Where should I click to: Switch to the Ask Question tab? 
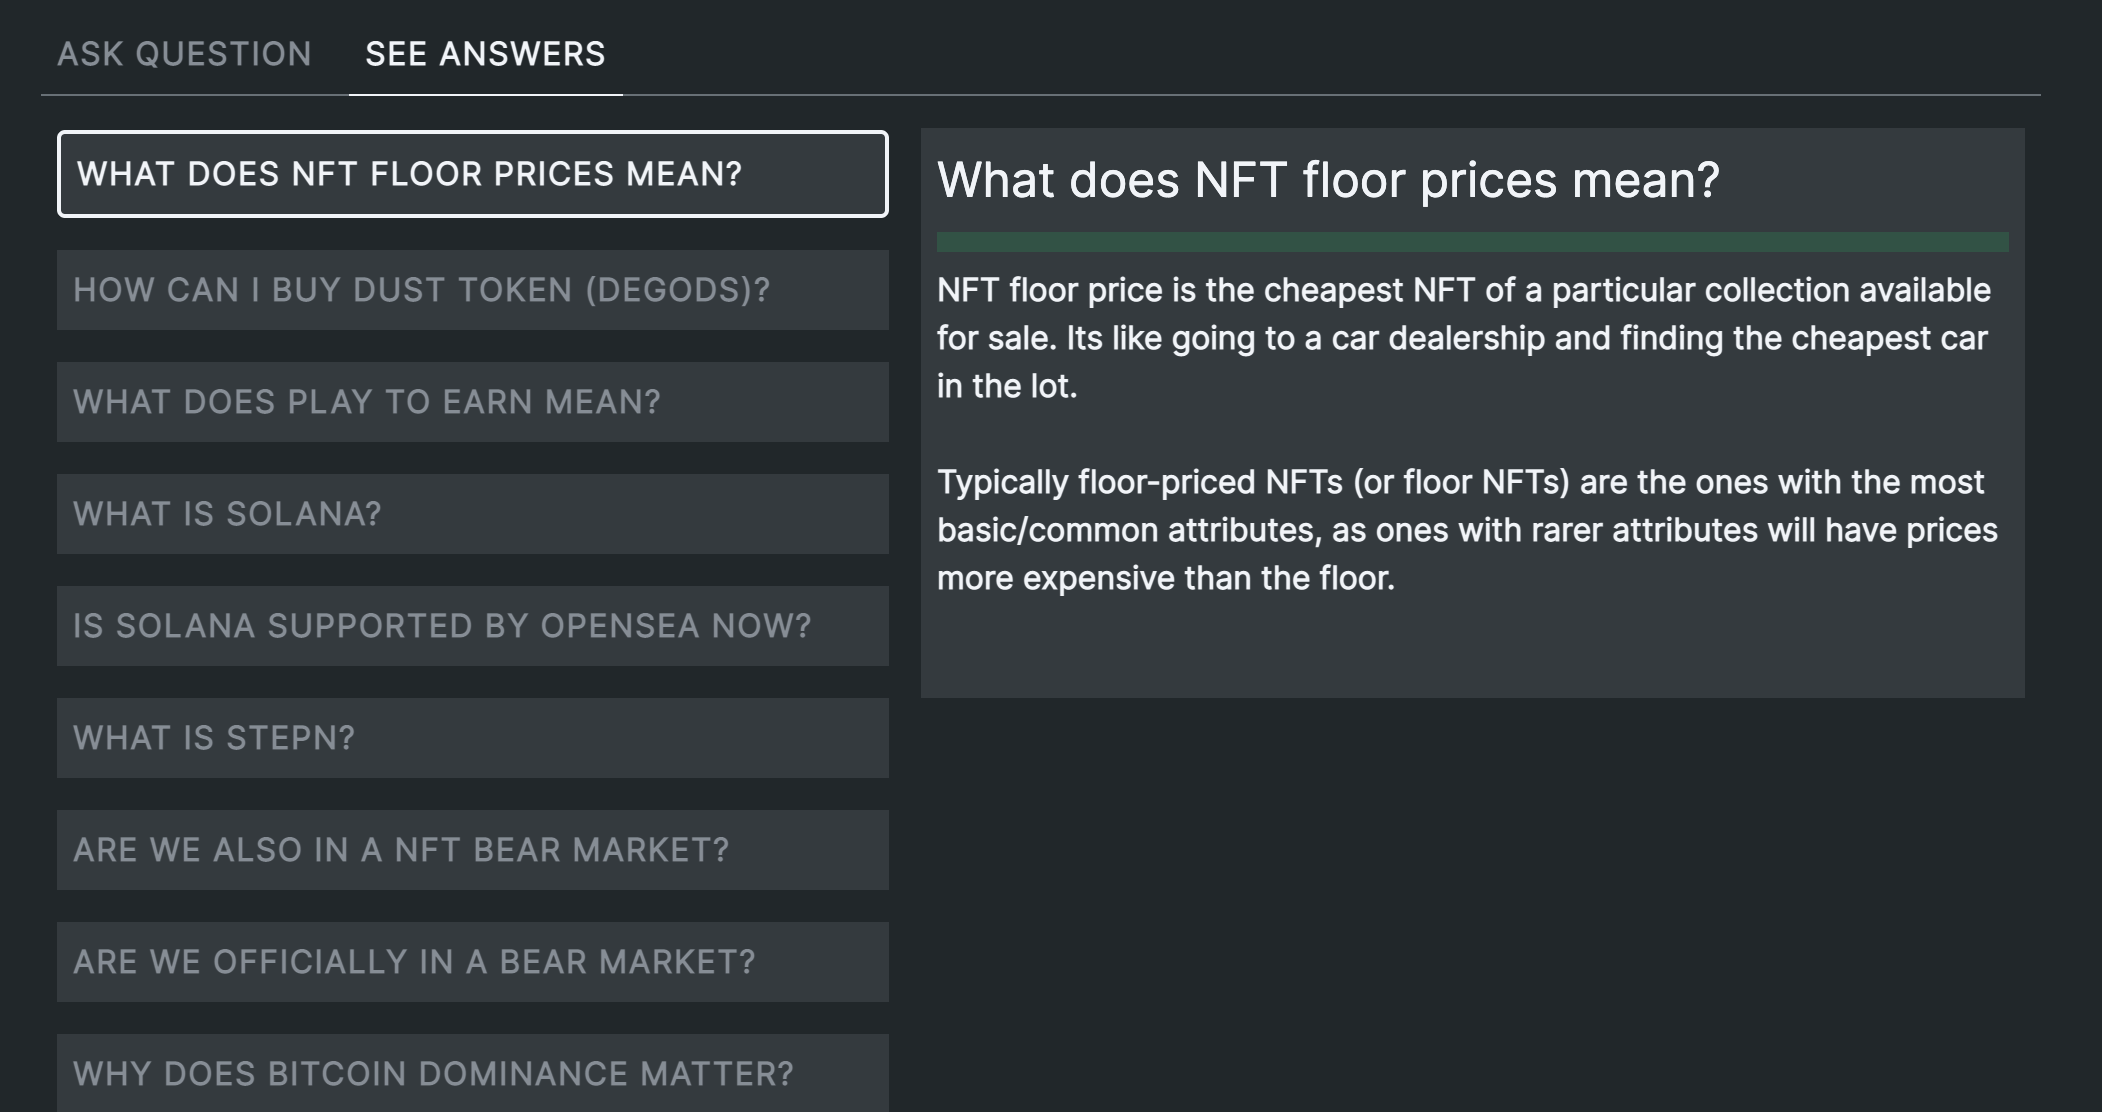pyautogui.click(x=184, y=54)
